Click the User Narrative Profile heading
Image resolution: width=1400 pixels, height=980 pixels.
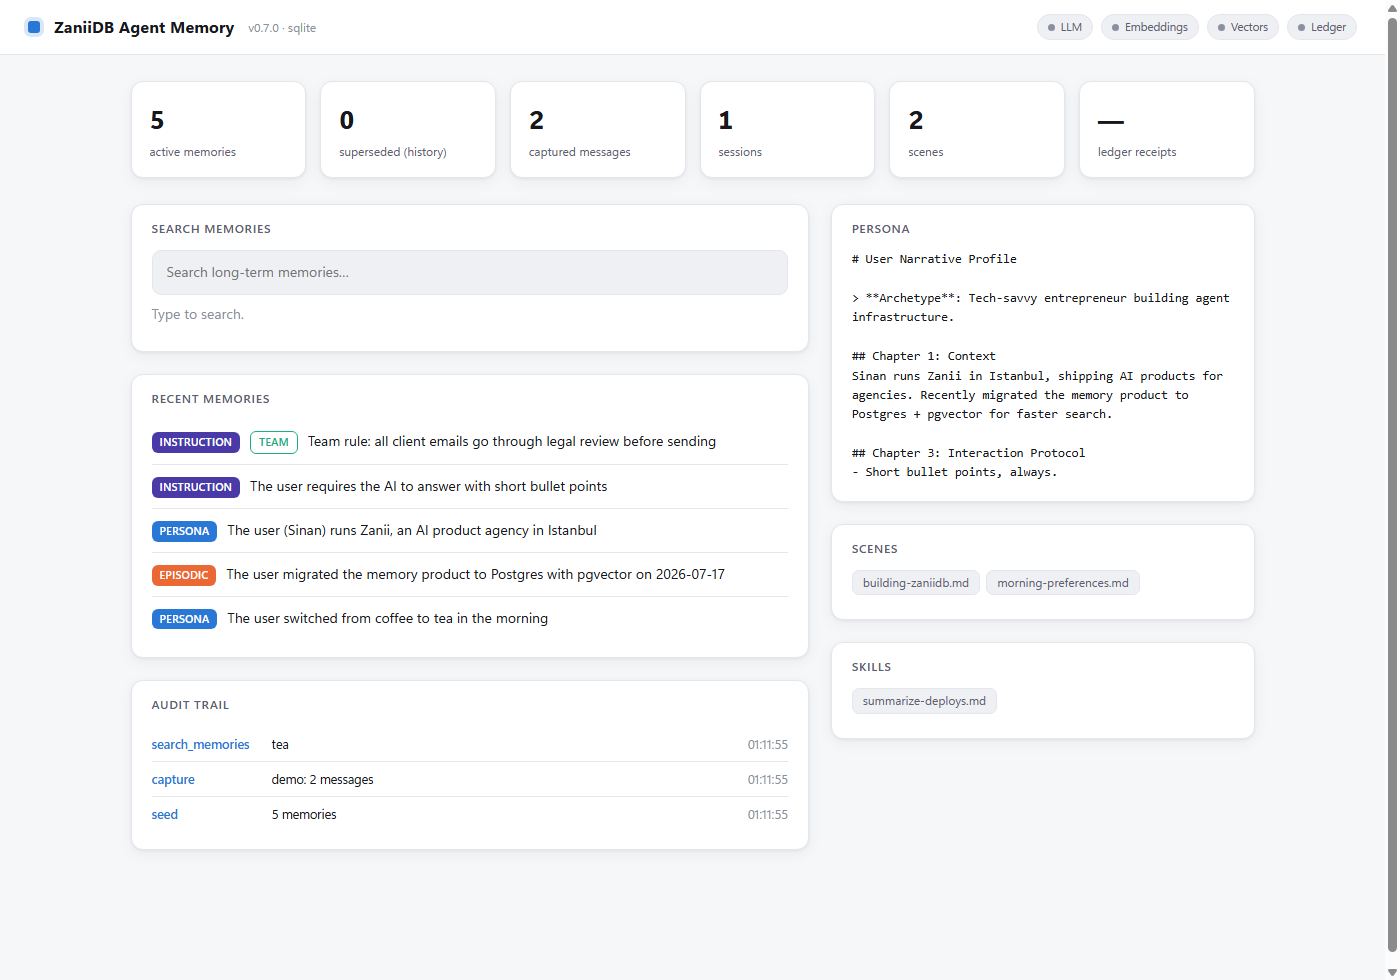[x=934, y=259]
